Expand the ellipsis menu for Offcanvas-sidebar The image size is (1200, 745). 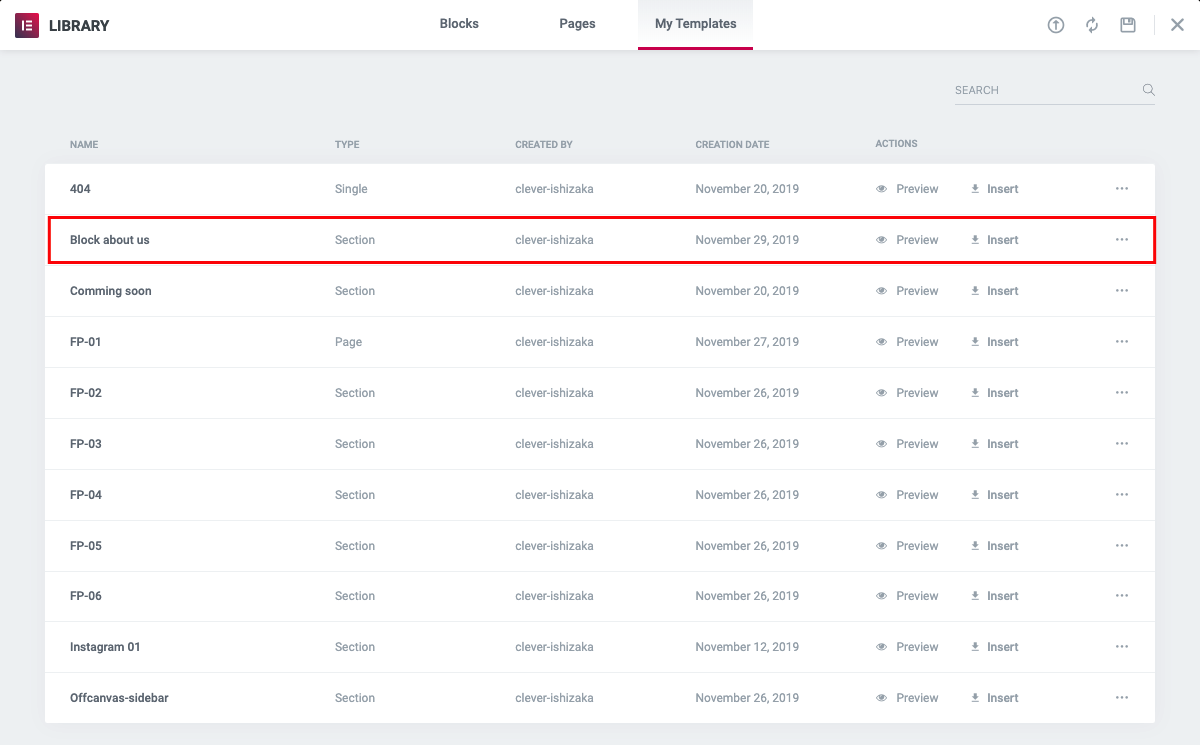[1122, 698]
